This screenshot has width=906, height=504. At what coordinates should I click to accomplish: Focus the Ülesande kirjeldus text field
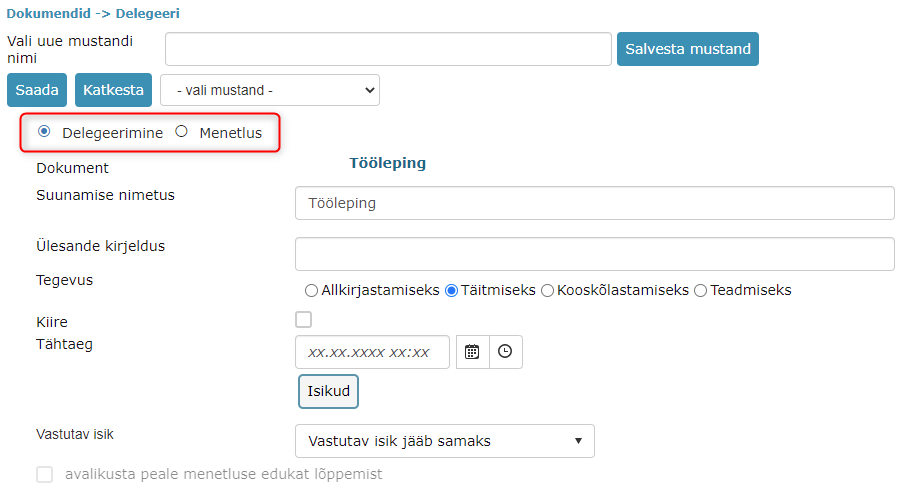pos(595,254)
